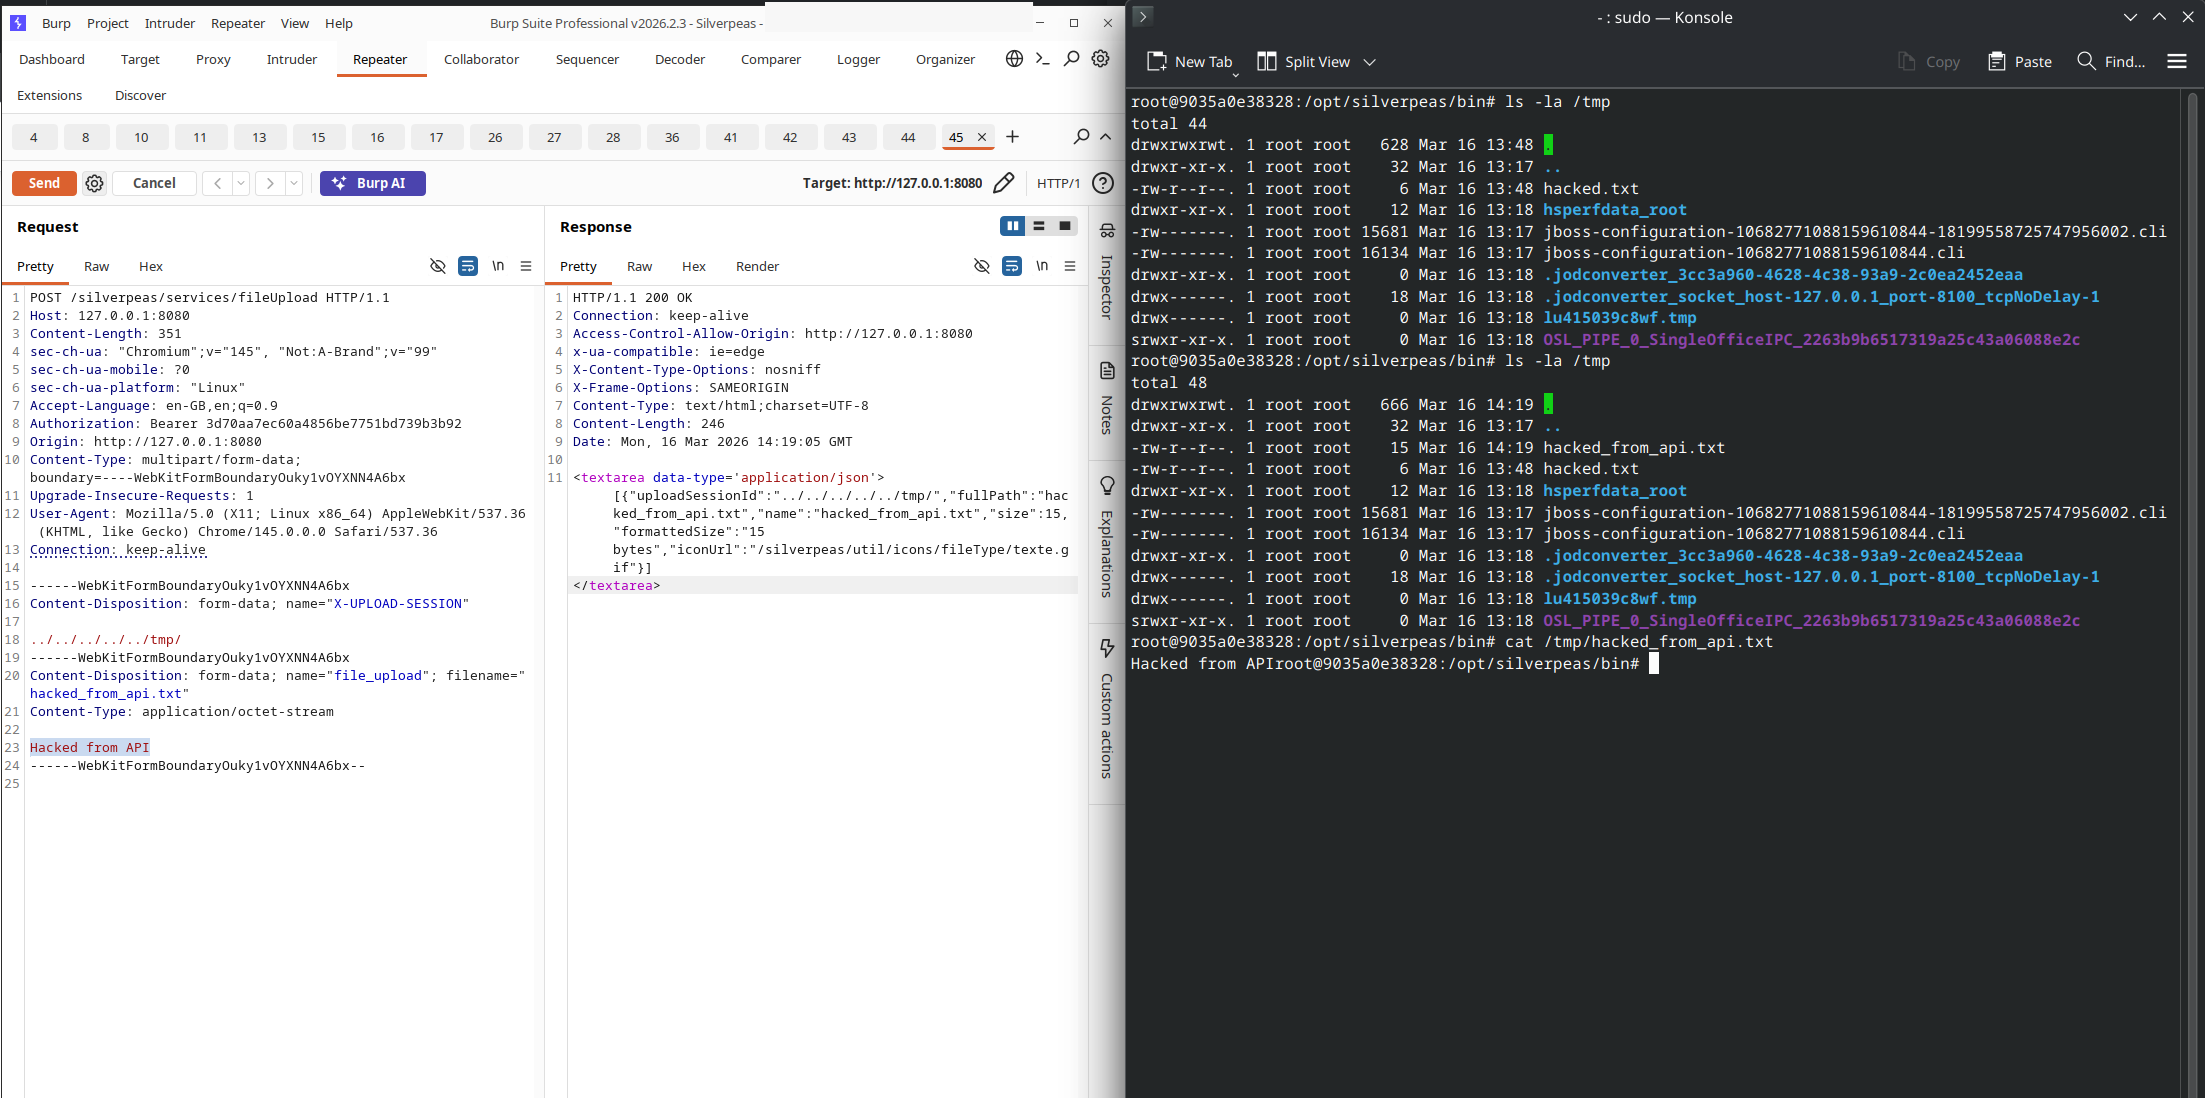Switch to the Logger tab
The image size is (2205, 1098).
point(858,59)
